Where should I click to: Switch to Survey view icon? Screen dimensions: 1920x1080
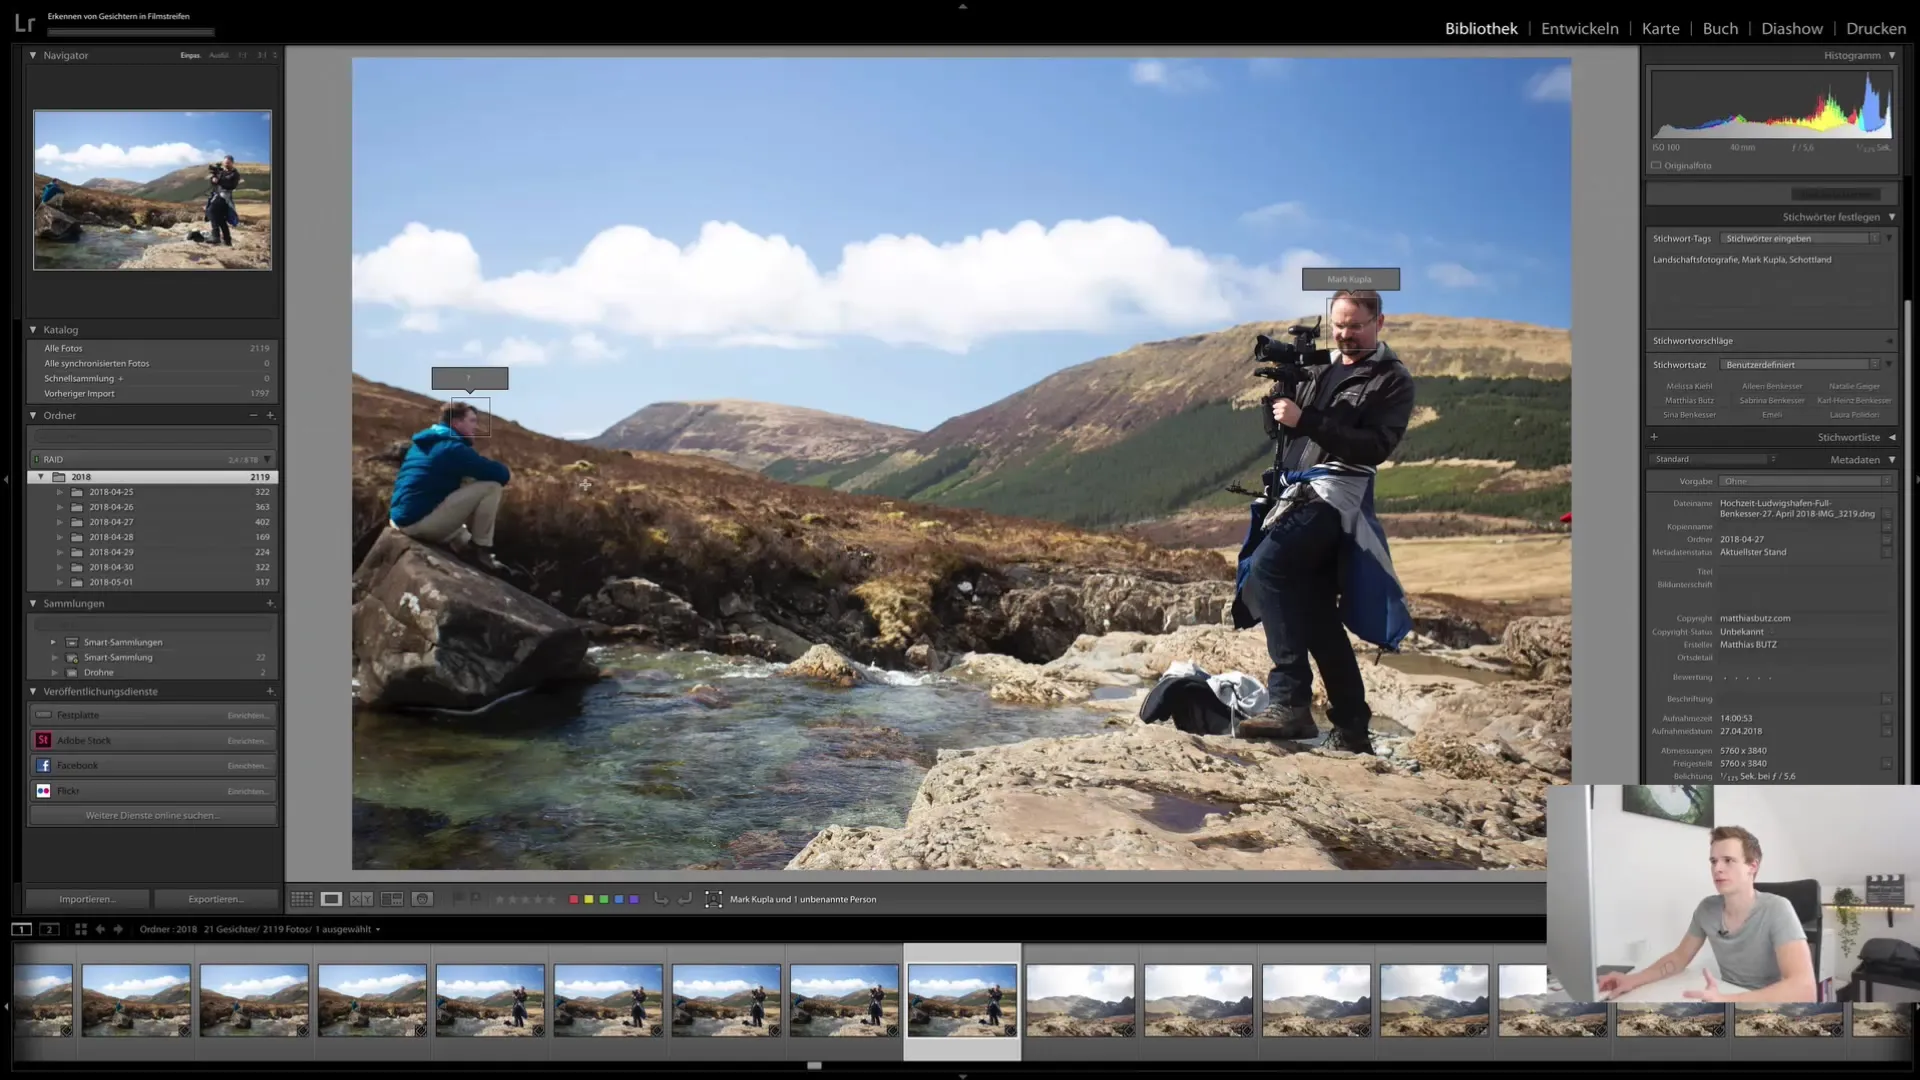point(392,899)
